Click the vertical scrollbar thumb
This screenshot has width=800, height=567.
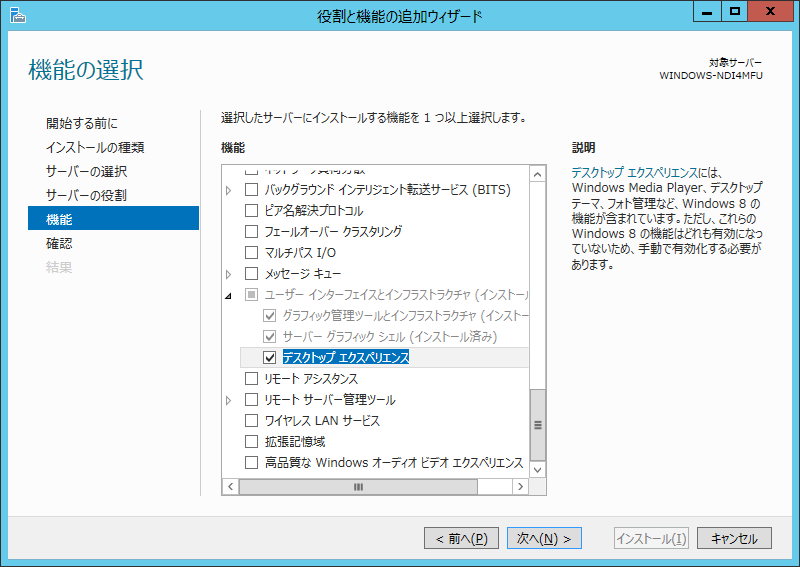click(x=537, y=424)
